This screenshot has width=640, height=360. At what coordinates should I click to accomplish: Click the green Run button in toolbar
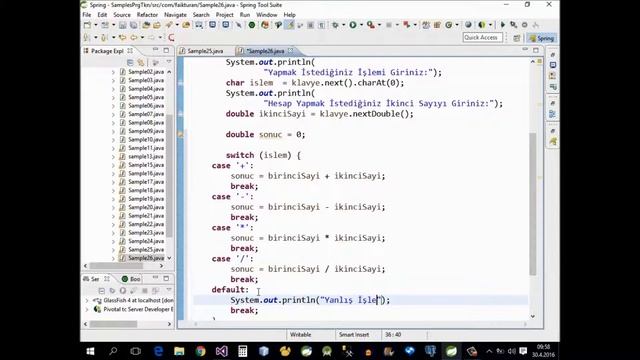coord(353,25)
